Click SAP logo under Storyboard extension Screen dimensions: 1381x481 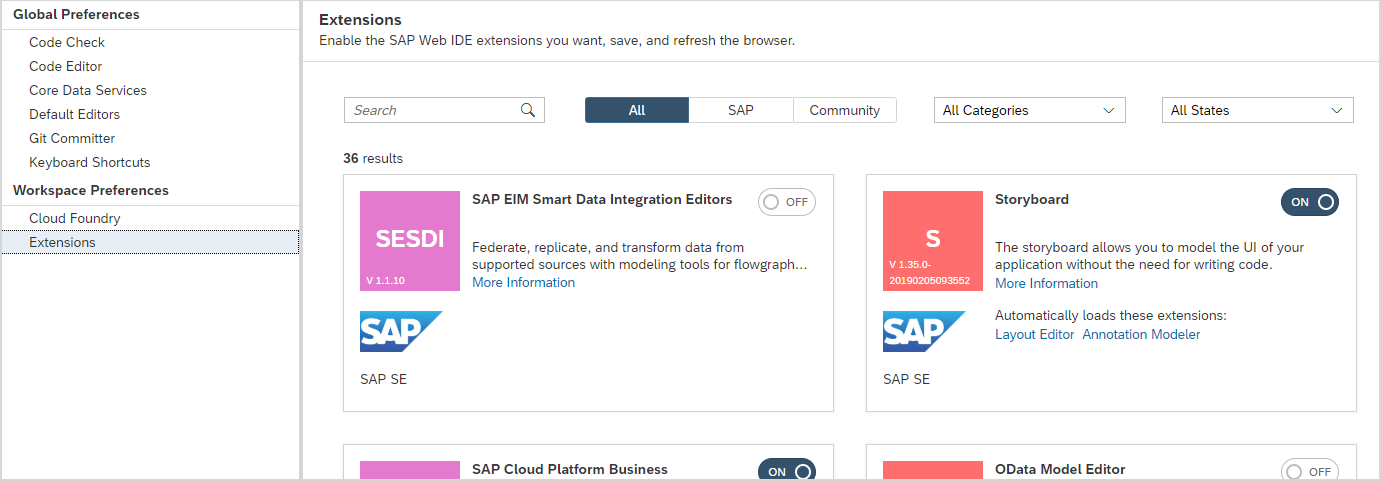point(924,332)
